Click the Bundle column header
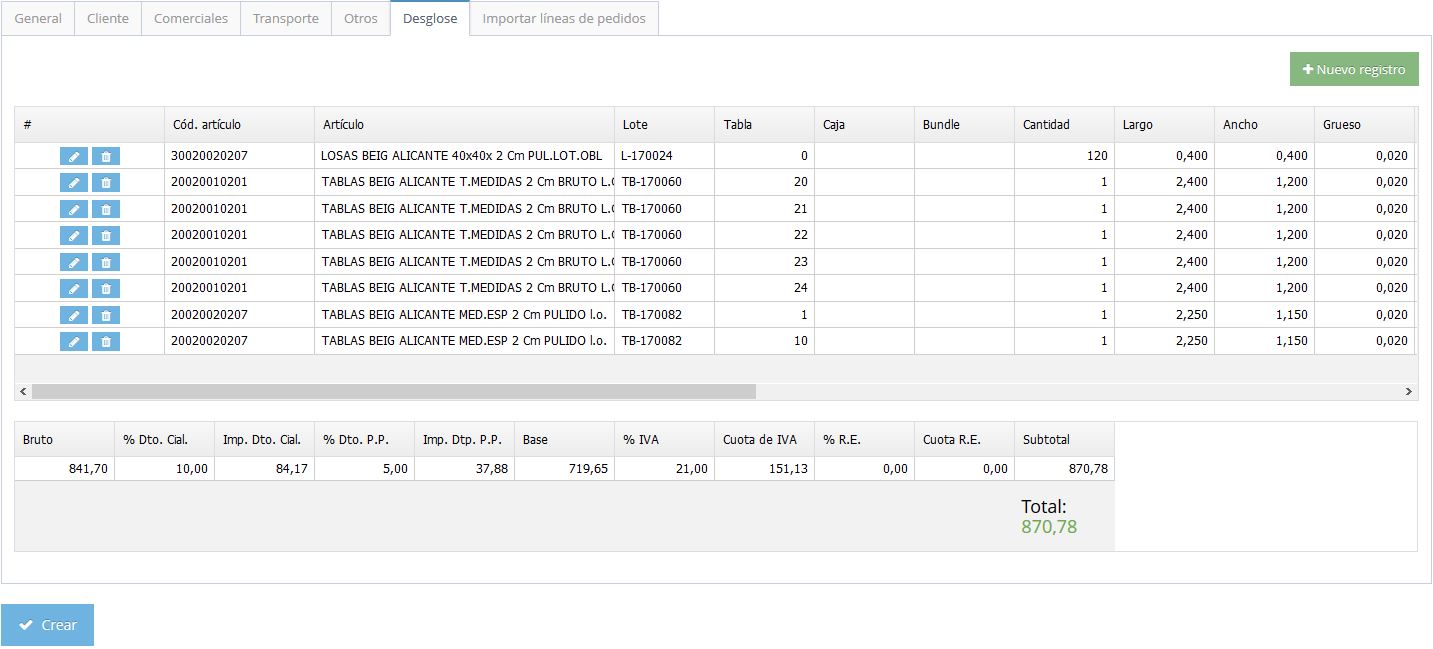 tap(965, 125)
